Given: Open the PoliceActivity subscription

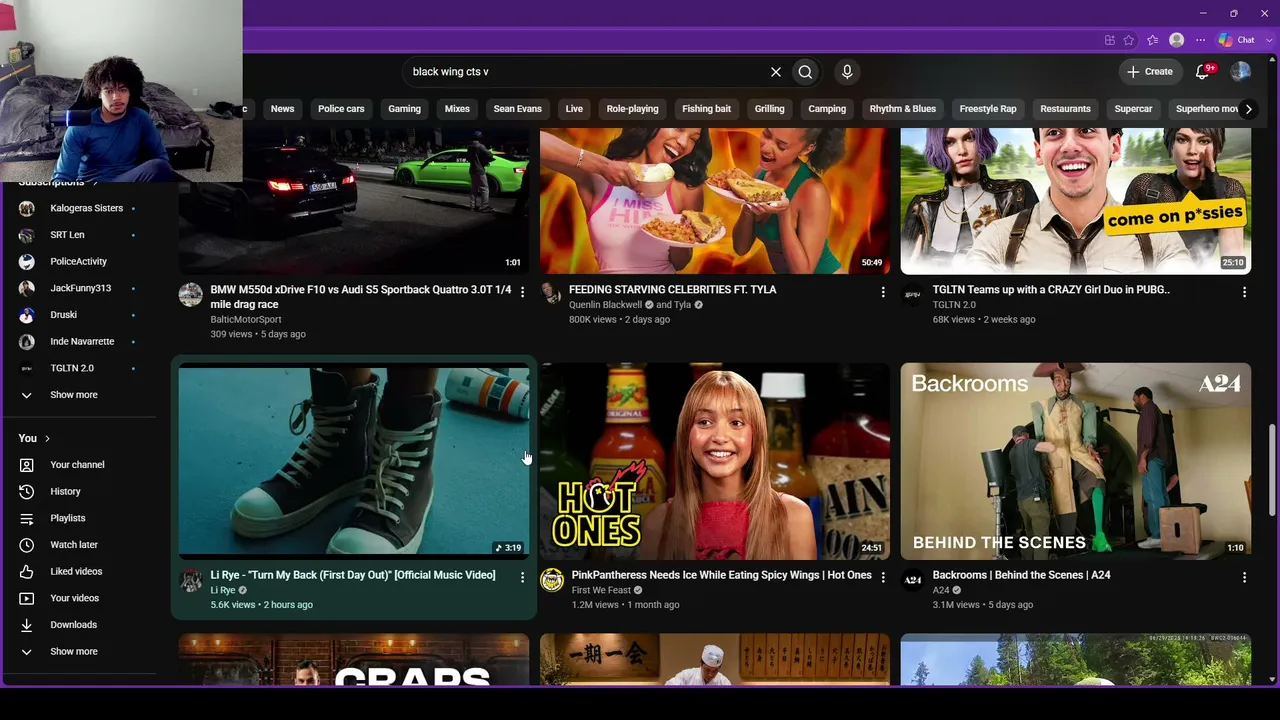Looking at the screenshot, I should pyautogui.click(x=78, y=262).
